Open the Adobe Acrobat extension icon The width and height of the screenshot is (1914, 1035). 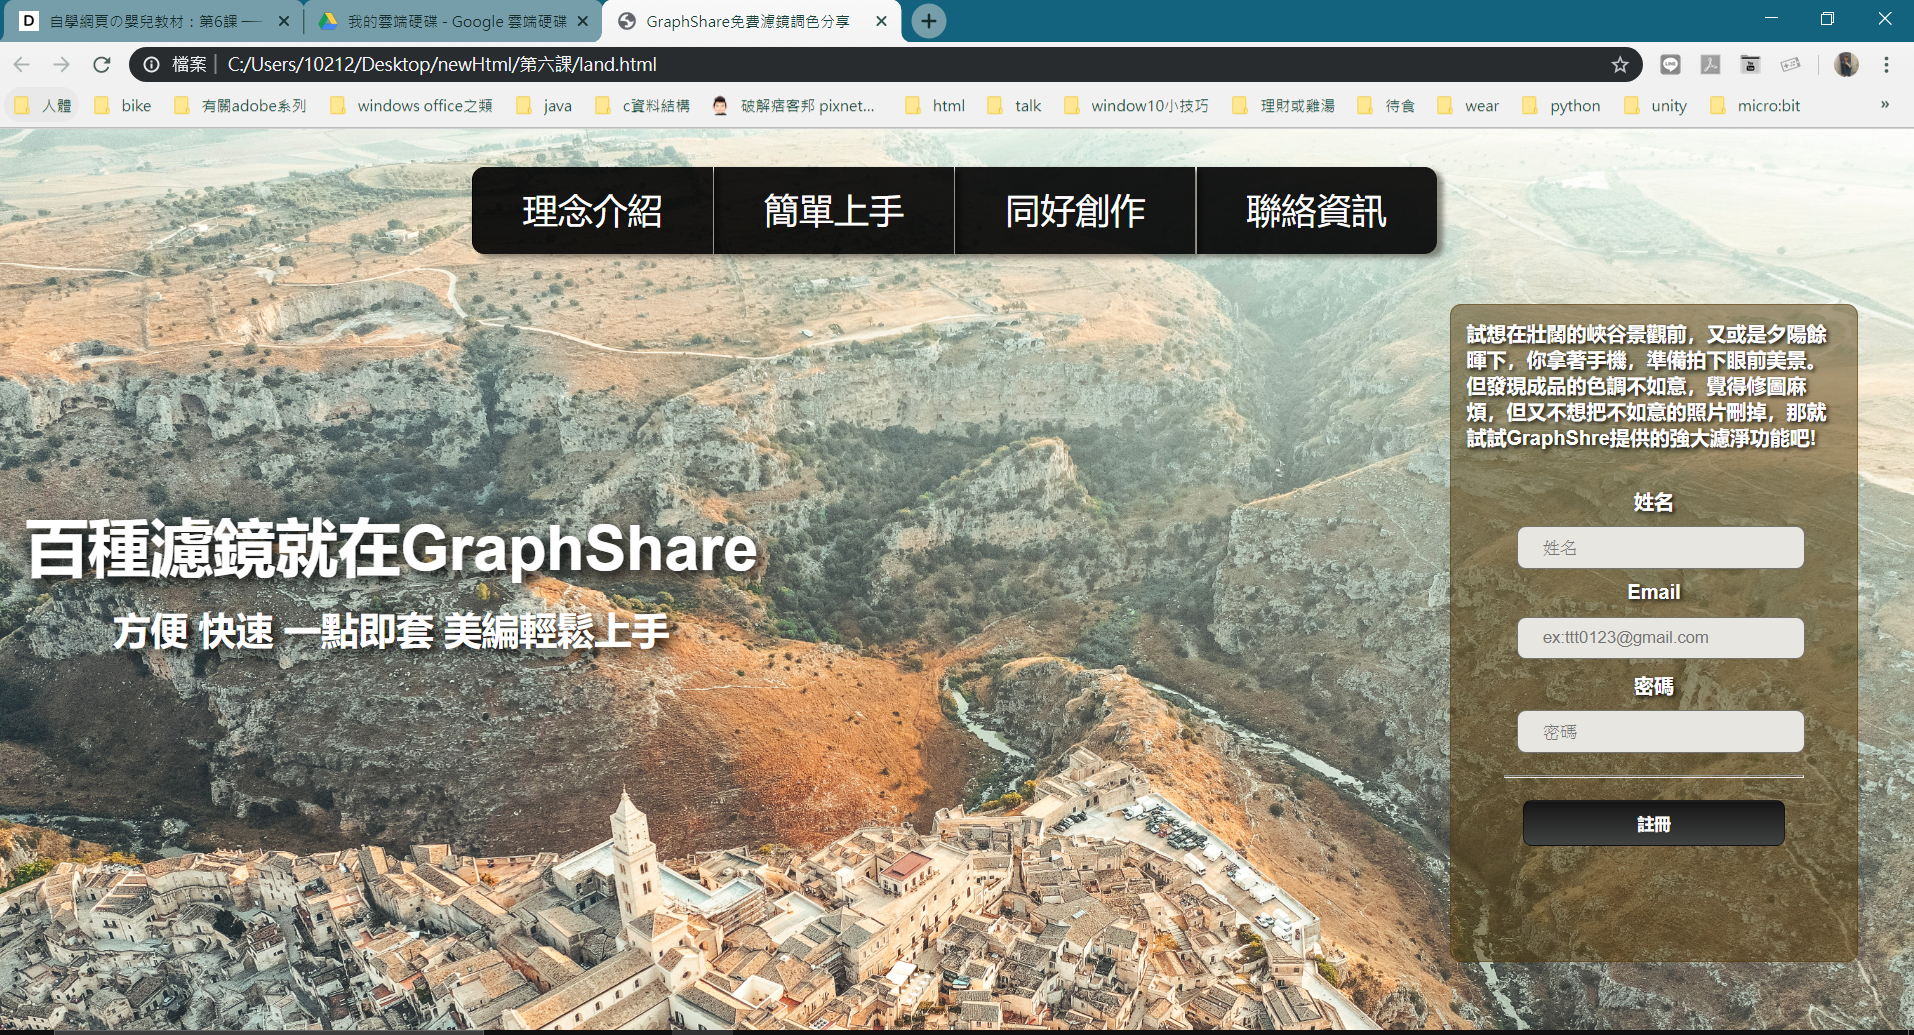pos(1711,65)
